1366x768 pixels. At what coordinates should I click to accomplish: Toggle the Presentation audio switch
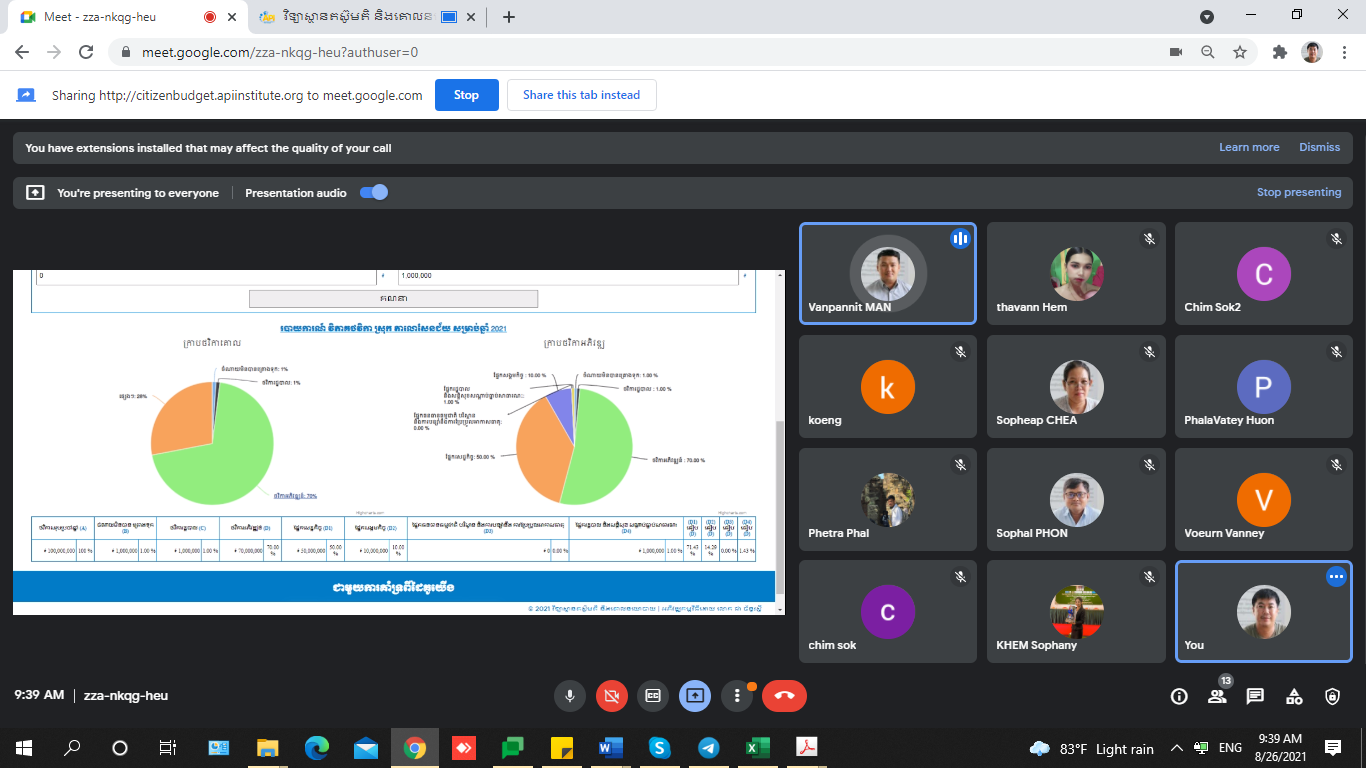coord(374,193)
